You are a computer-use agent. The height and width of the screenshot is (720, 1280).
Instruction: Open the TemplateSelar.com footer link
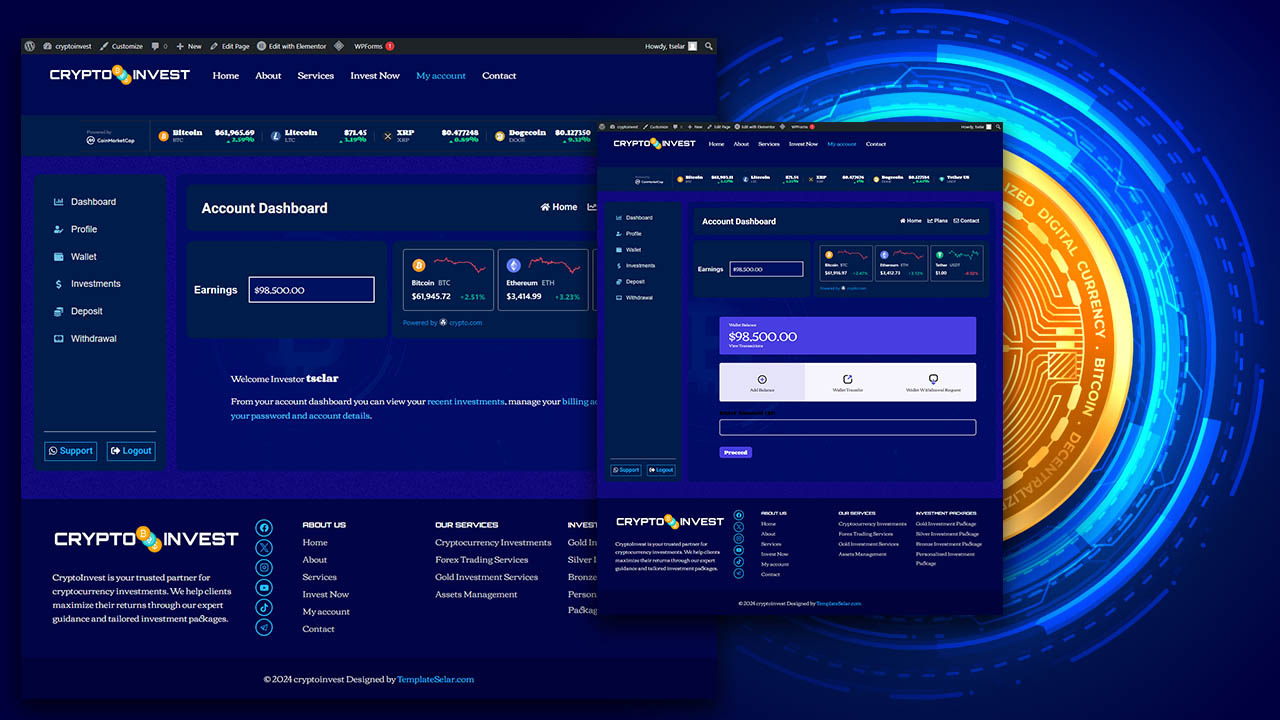tap(436, 679)
